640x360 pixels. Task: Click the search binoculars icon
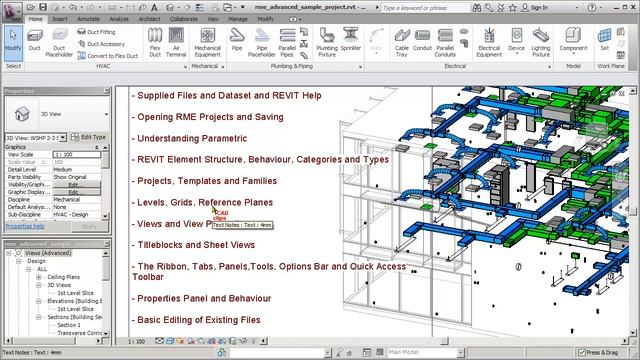tap(476, 7)
